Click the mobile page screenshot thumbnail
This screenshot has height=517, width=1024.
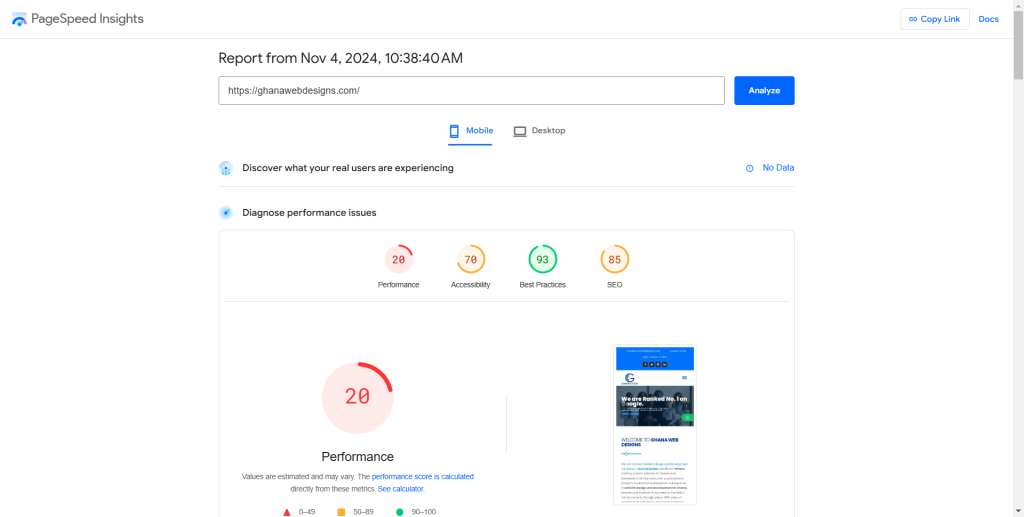pyautogui.click(x=655, y=425)
